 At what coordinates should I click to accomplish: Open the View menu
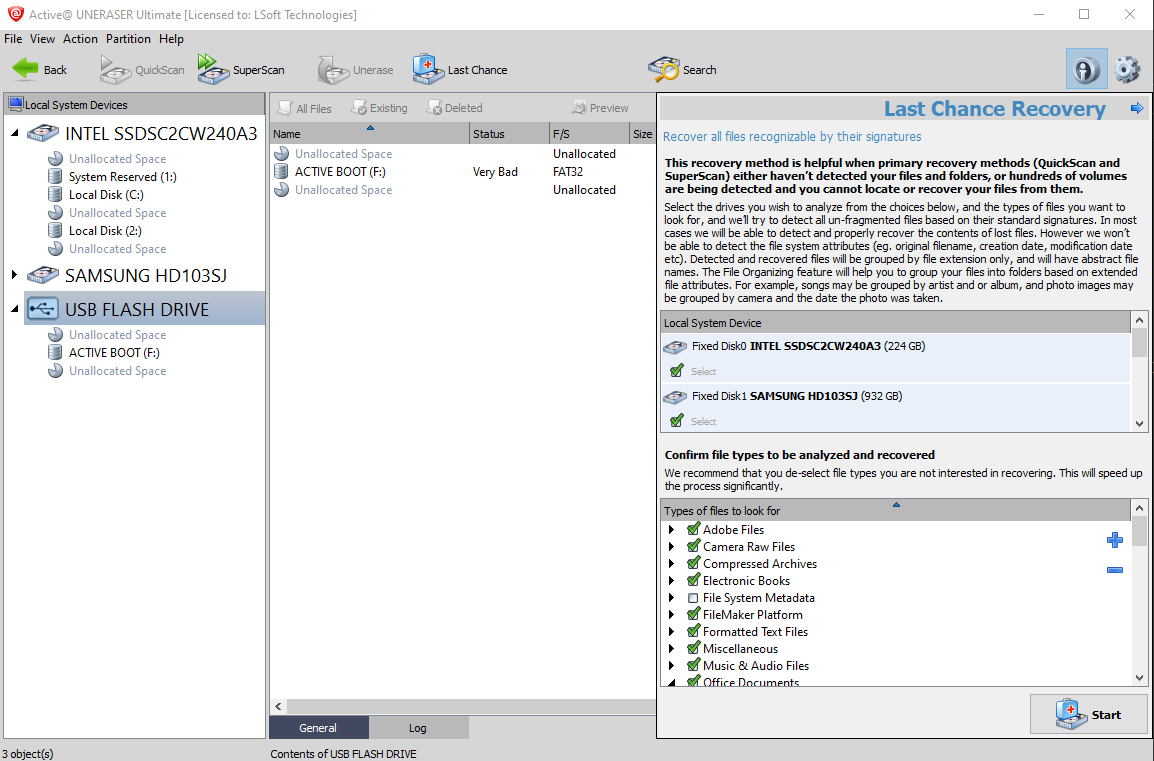tap(42, 39)
